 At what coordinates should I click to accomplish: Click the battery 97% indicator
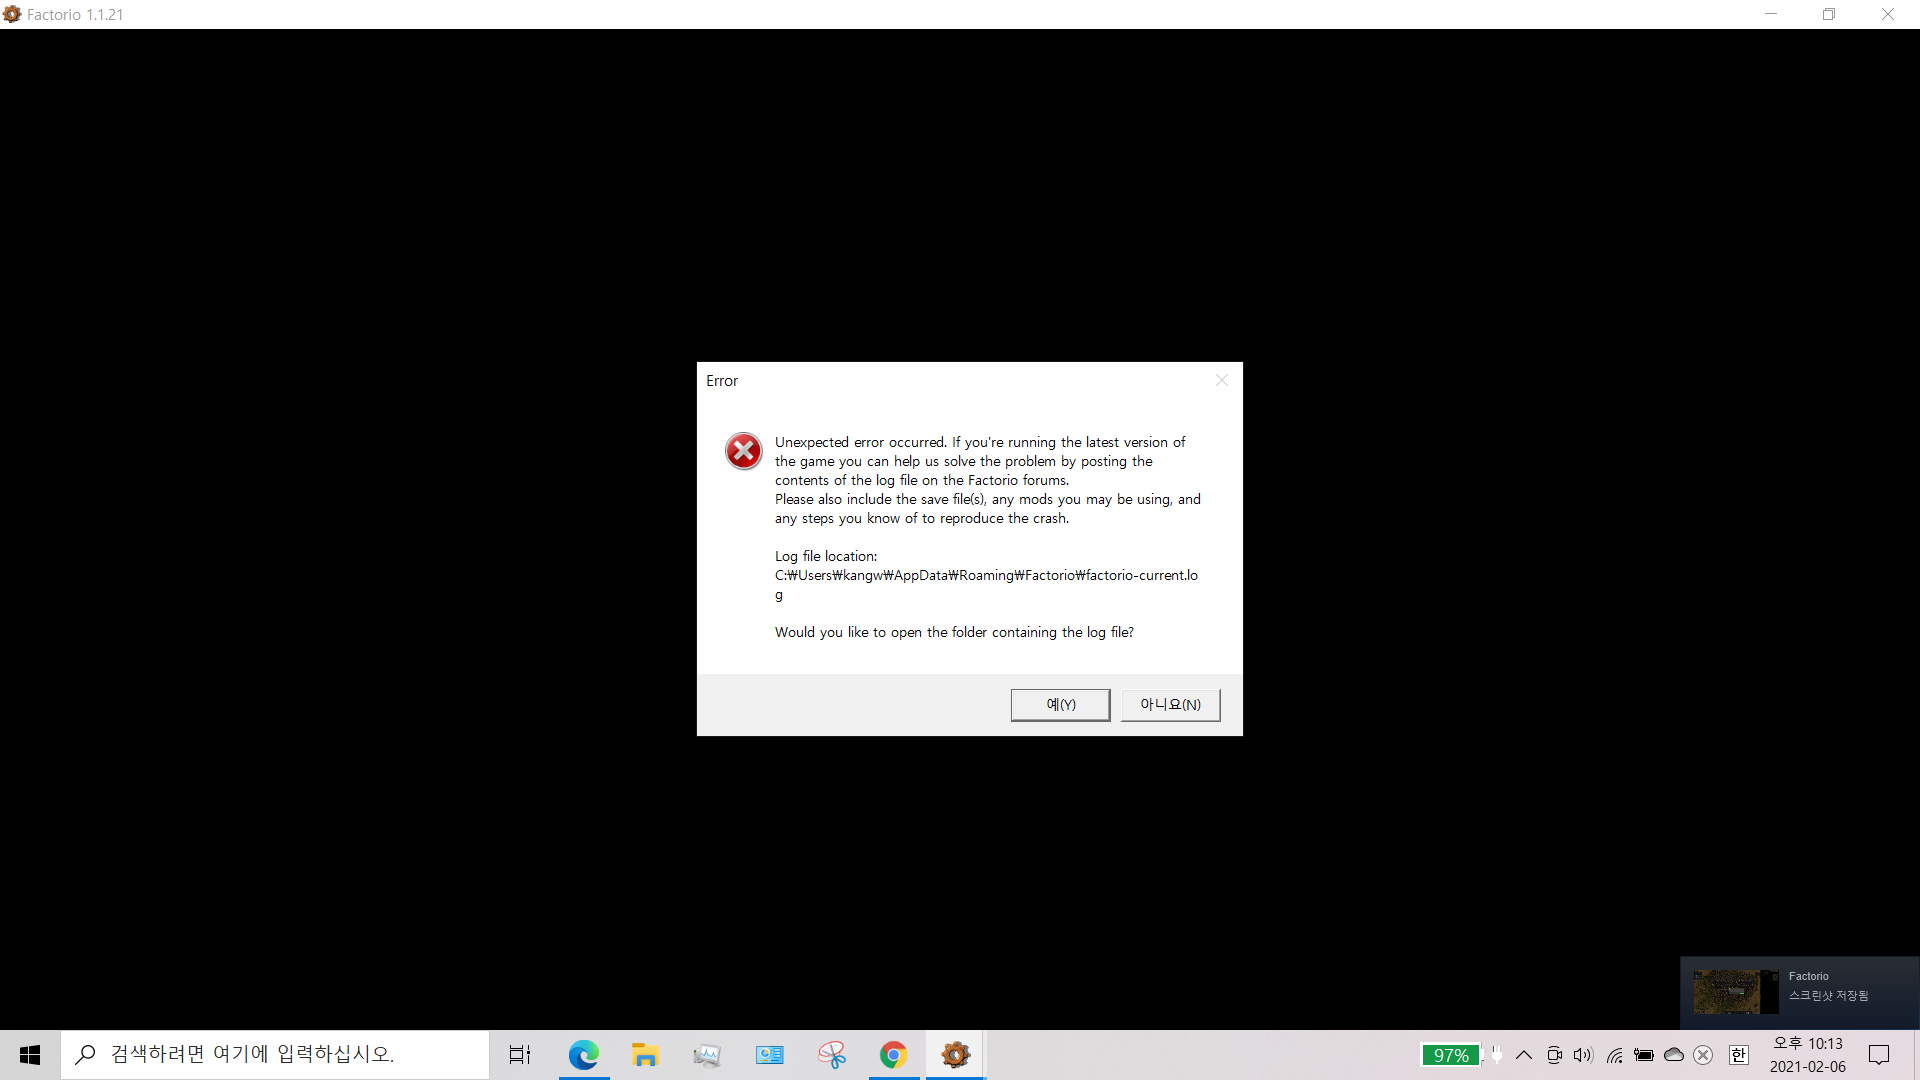click(1450, 1055)
